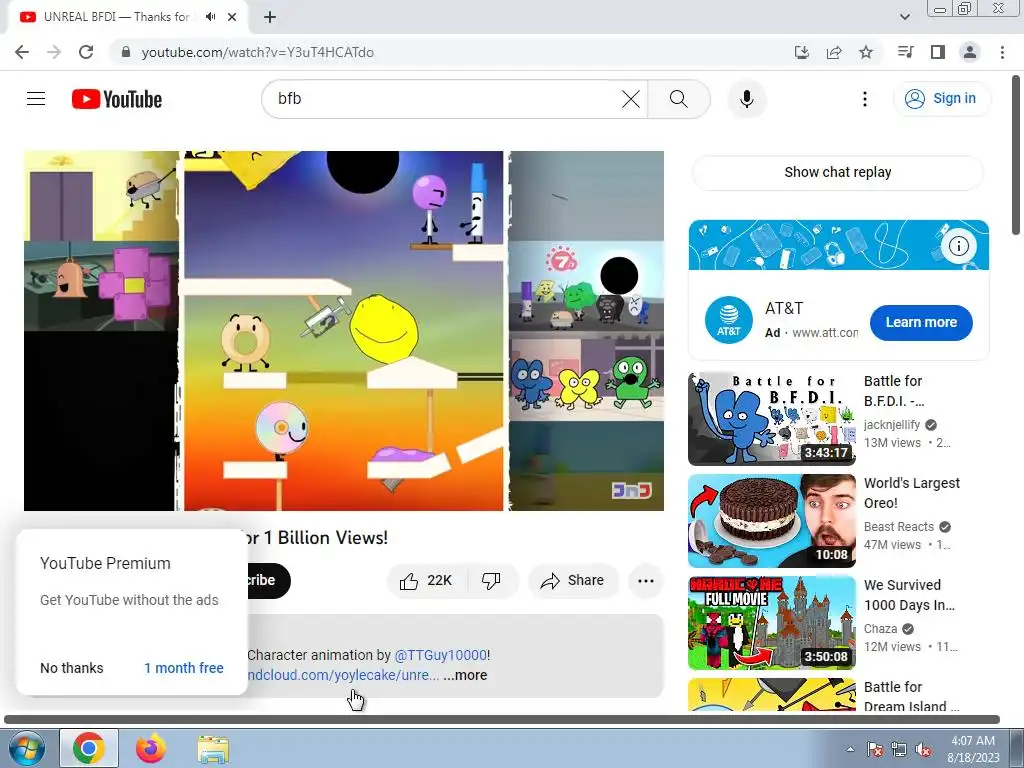Open Battle for B.F.D.I. video thumbnail
This screenshot has width=1024, height=768.
click(x=772, y=419)
